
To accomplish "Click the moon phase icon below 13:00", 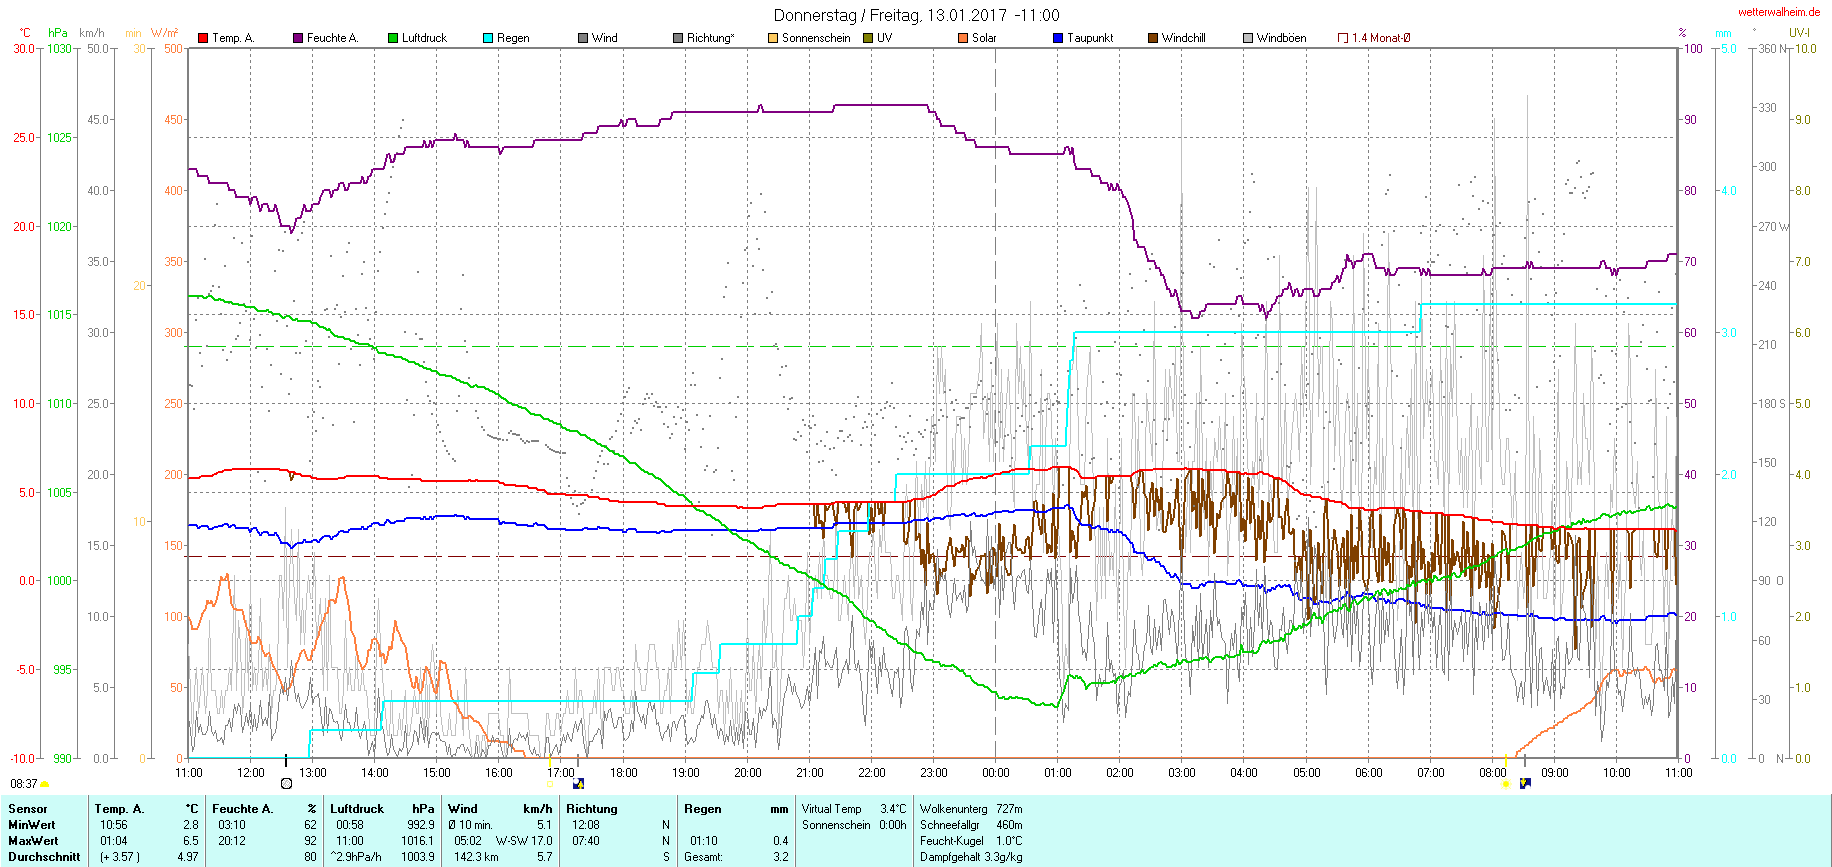I will click(x=287, y=784).
